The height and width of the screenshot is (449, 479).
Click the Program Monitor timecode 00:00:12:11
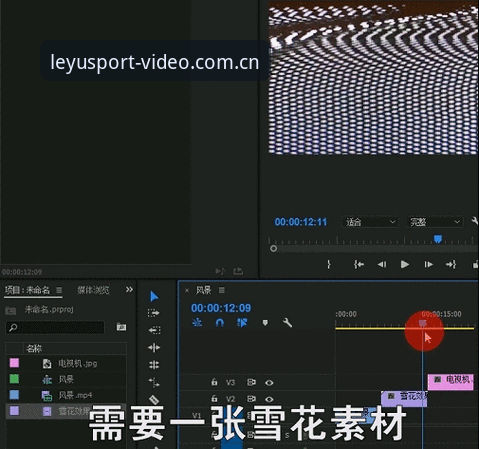pos(301,222)
